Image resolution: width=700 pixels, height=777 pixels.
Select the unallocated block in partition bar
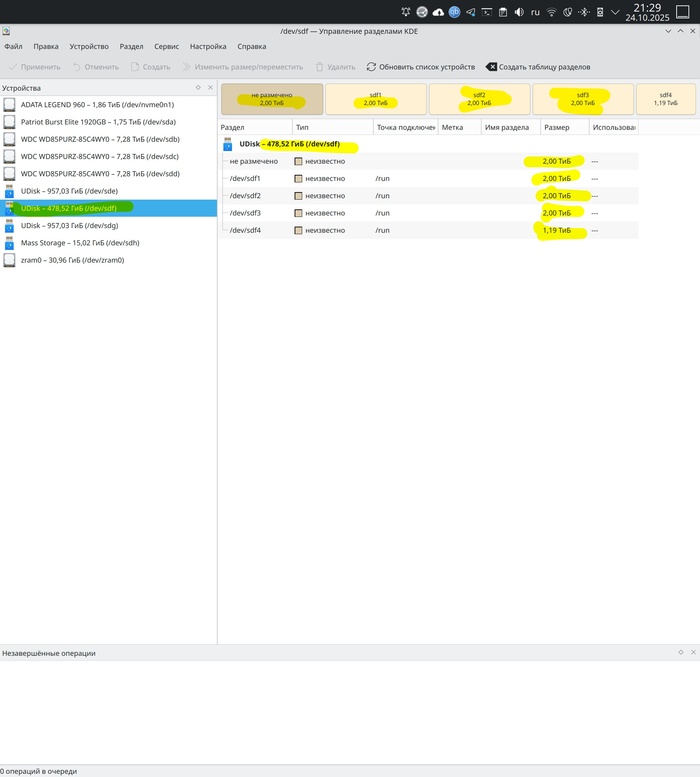click(272, 99)
